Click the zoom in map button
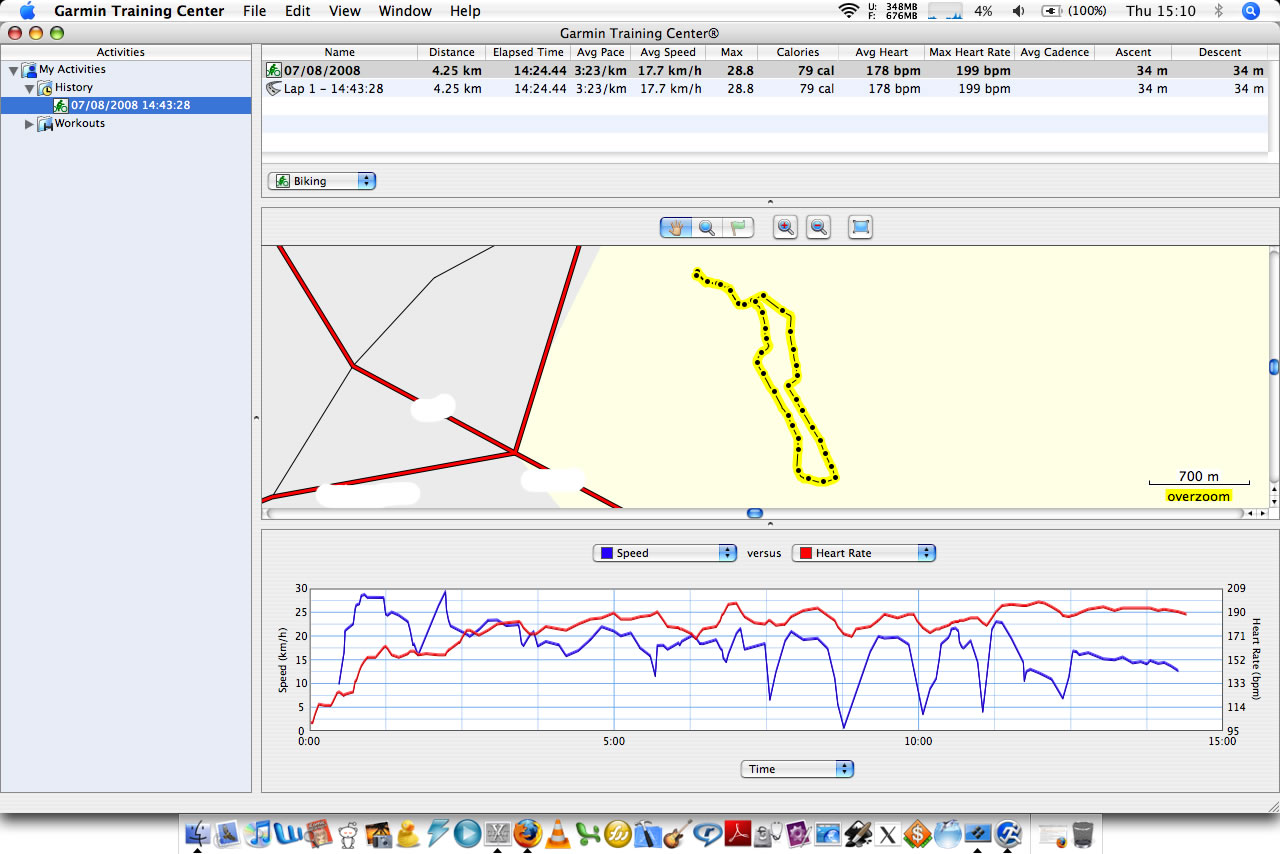The width and height of the screenshot is (1280, 854). [x=786, y=227]
